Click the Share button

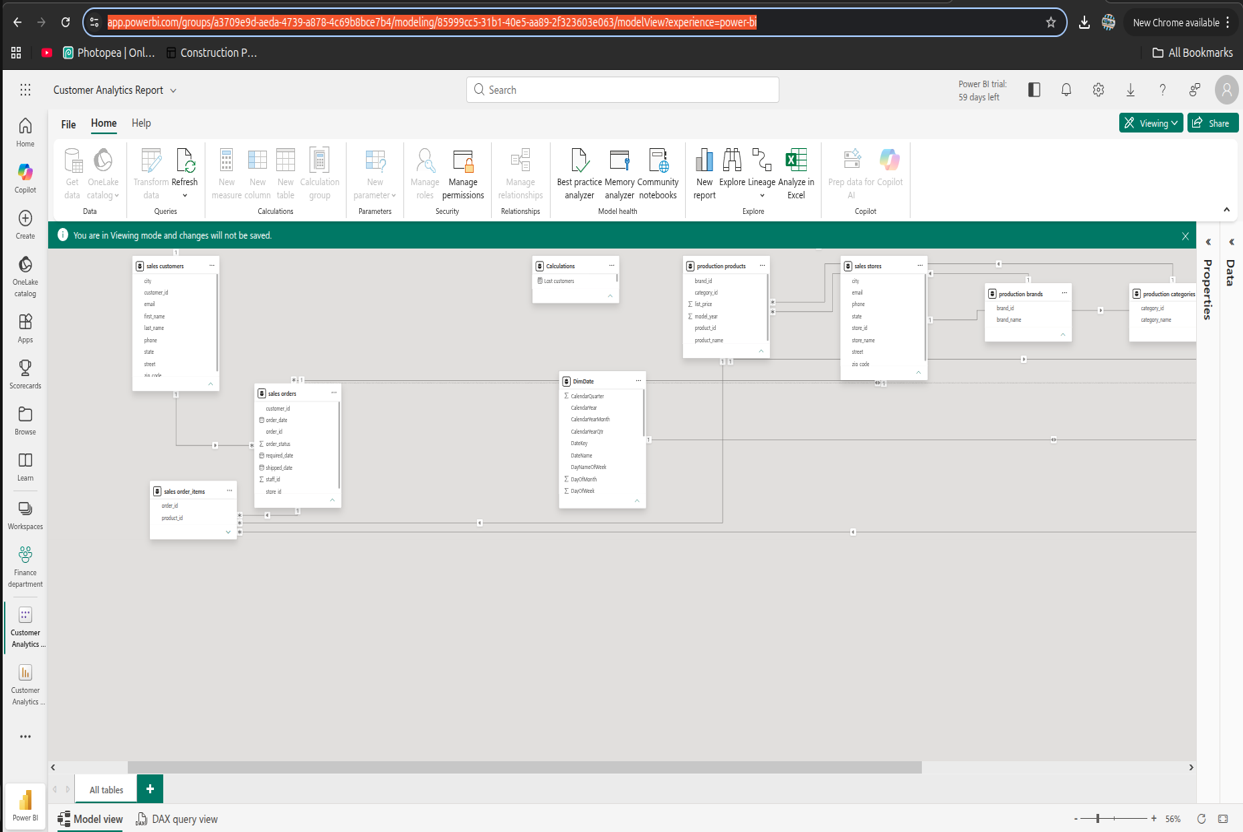tap(1212, 123)
